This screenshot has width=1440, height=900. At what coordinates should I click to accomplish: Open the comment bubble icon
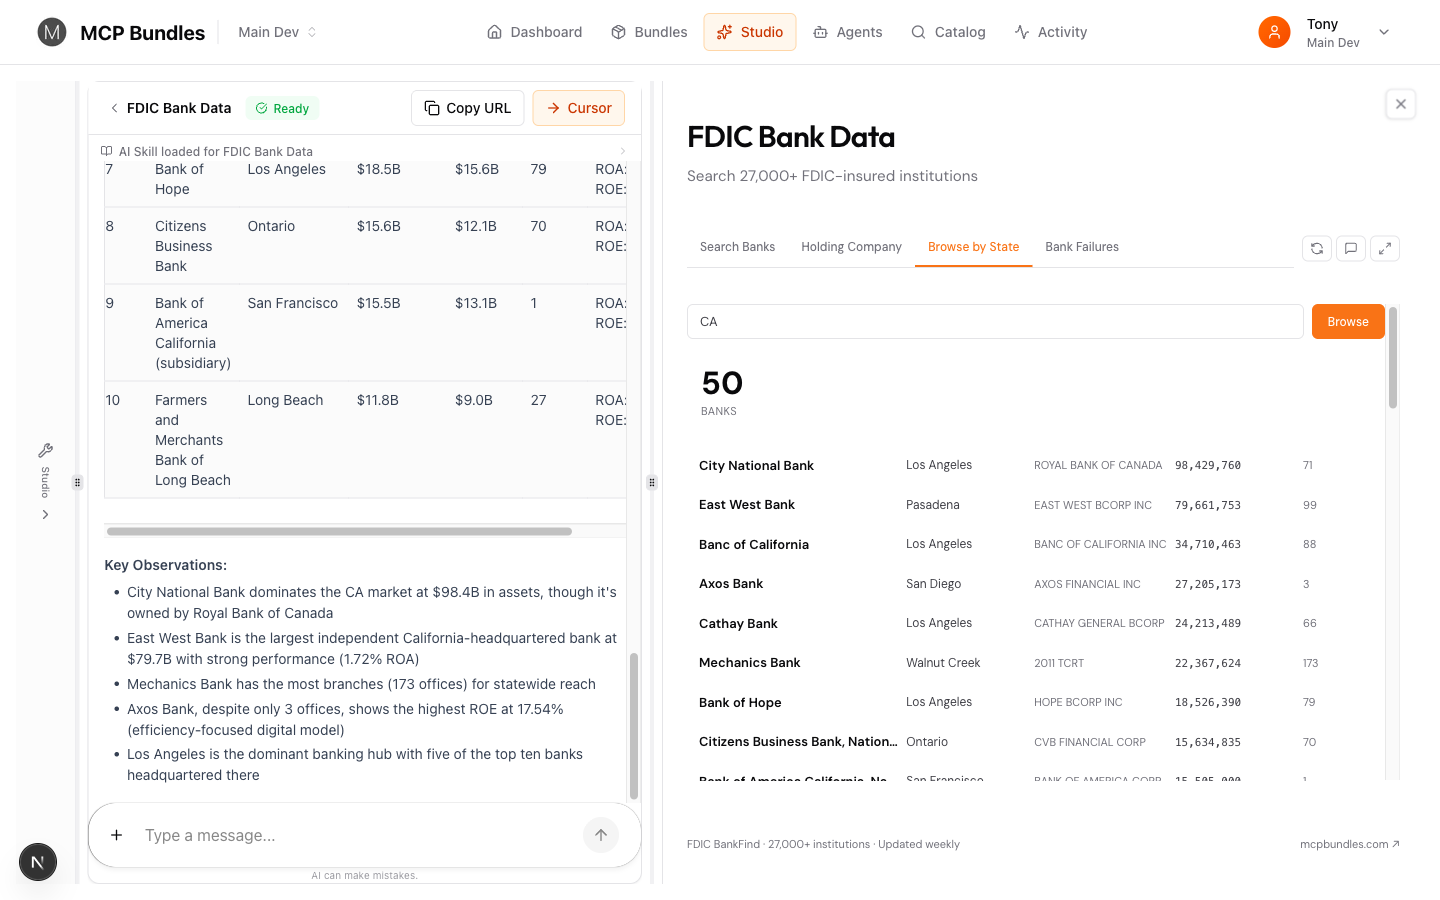[x=1351, y=248]
